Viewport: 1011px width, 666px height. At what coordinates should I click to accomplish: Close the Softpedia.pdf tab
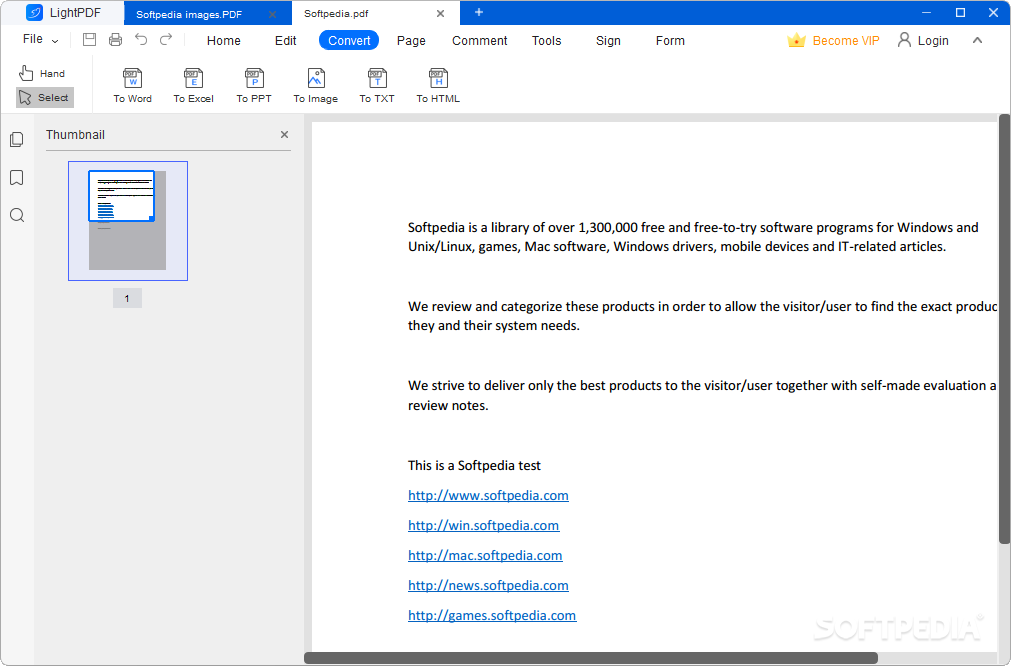point(440,13)
